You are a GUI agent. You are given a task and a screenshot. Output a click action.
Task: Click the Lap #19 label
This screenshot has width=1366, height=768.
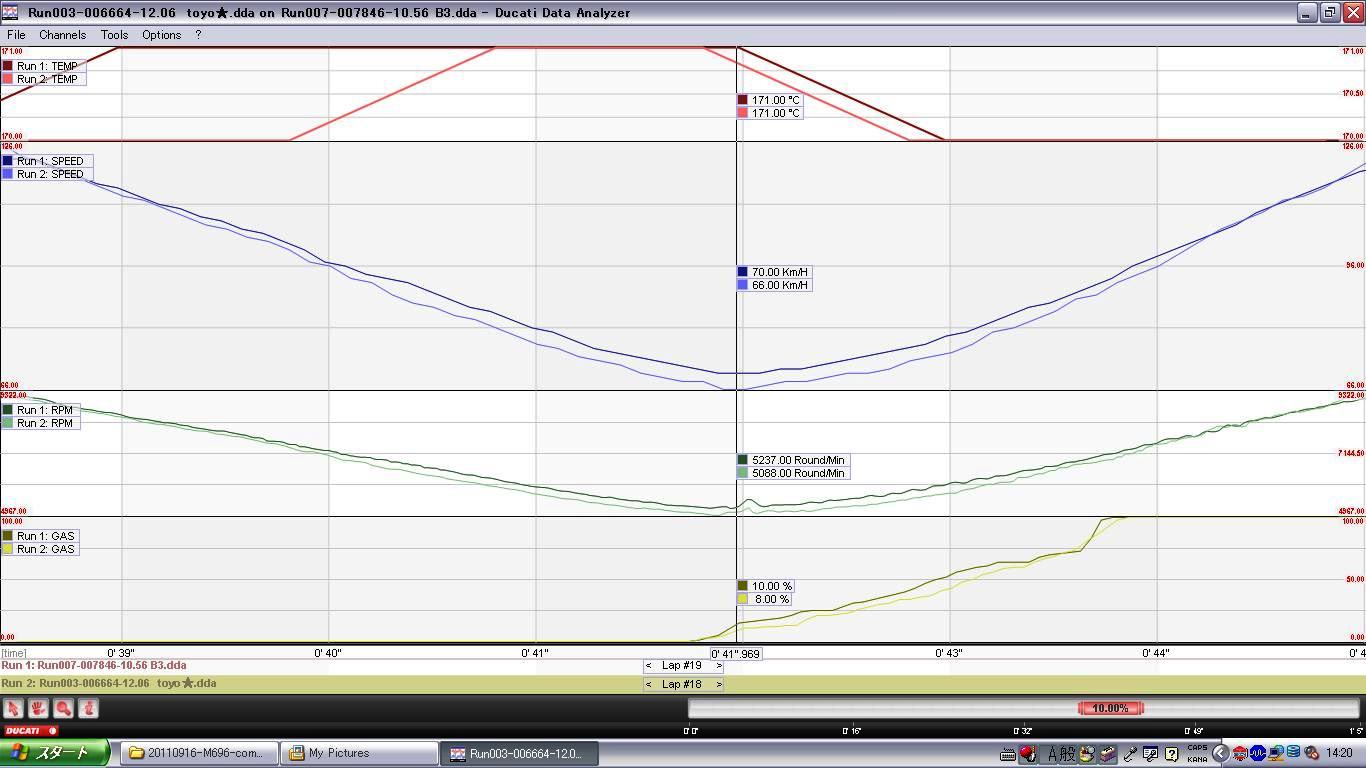[682, 666]
